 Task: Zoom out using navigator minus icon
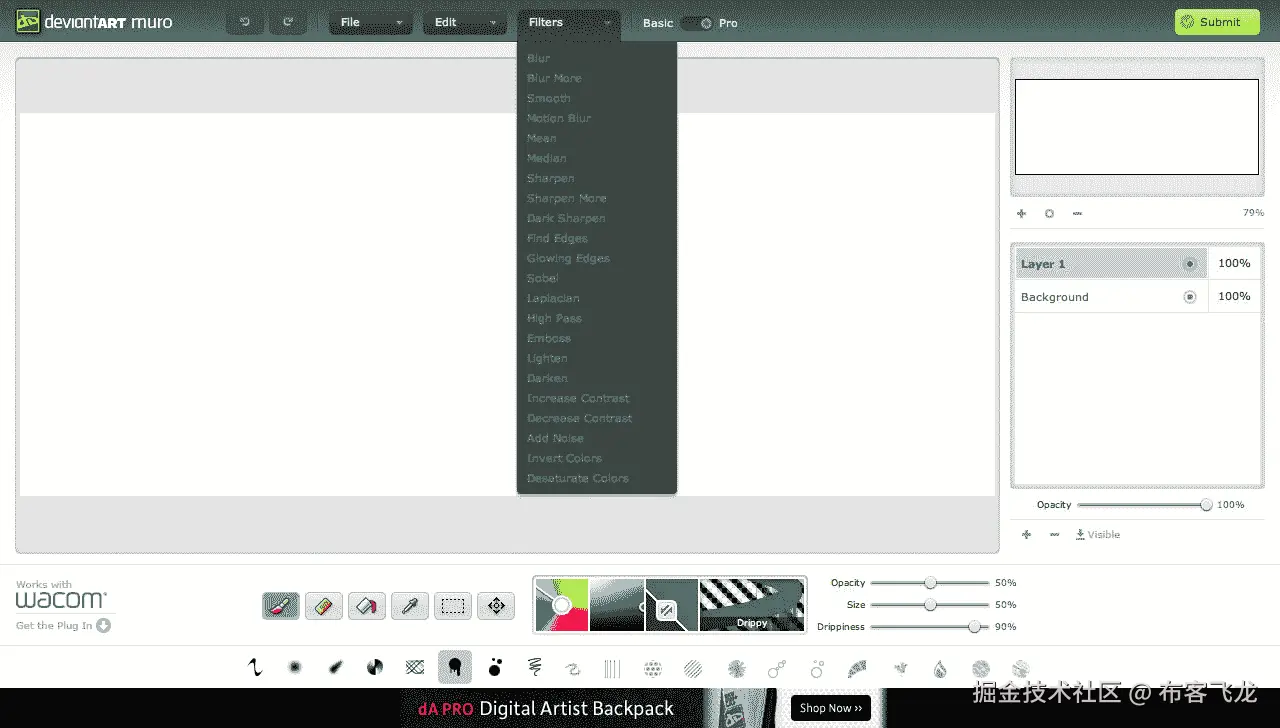tap(1077, 213)
